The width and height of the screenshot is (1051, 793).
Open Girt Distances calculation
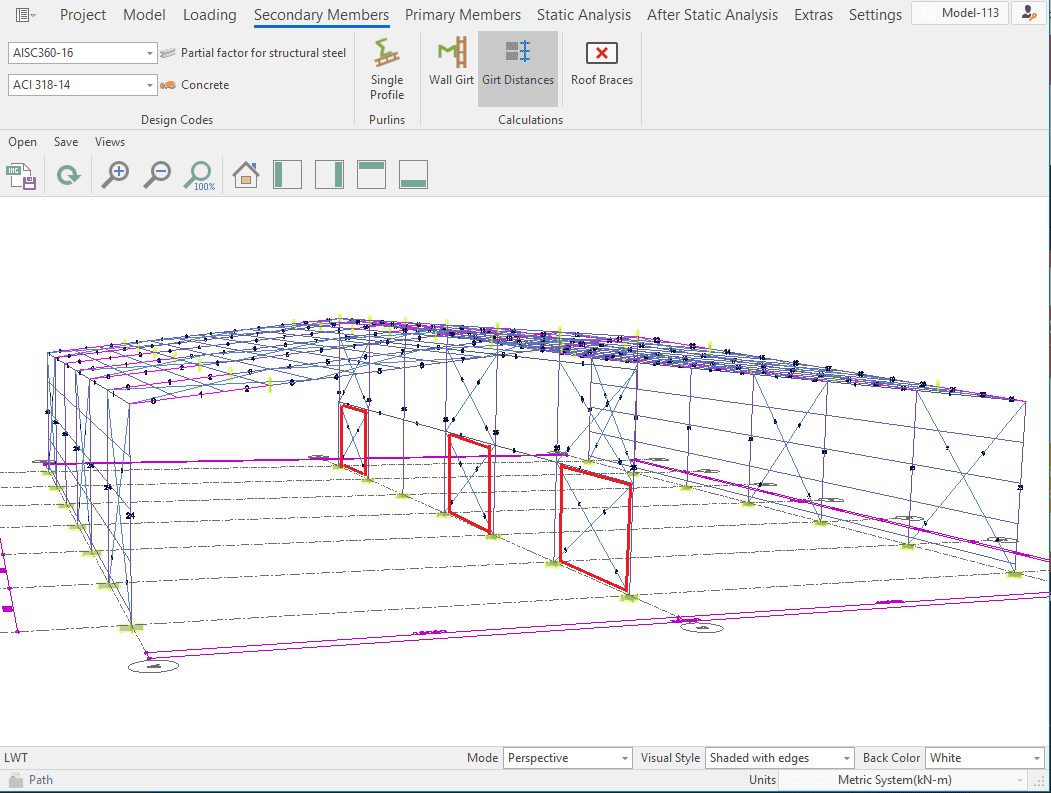pos(518,62)
